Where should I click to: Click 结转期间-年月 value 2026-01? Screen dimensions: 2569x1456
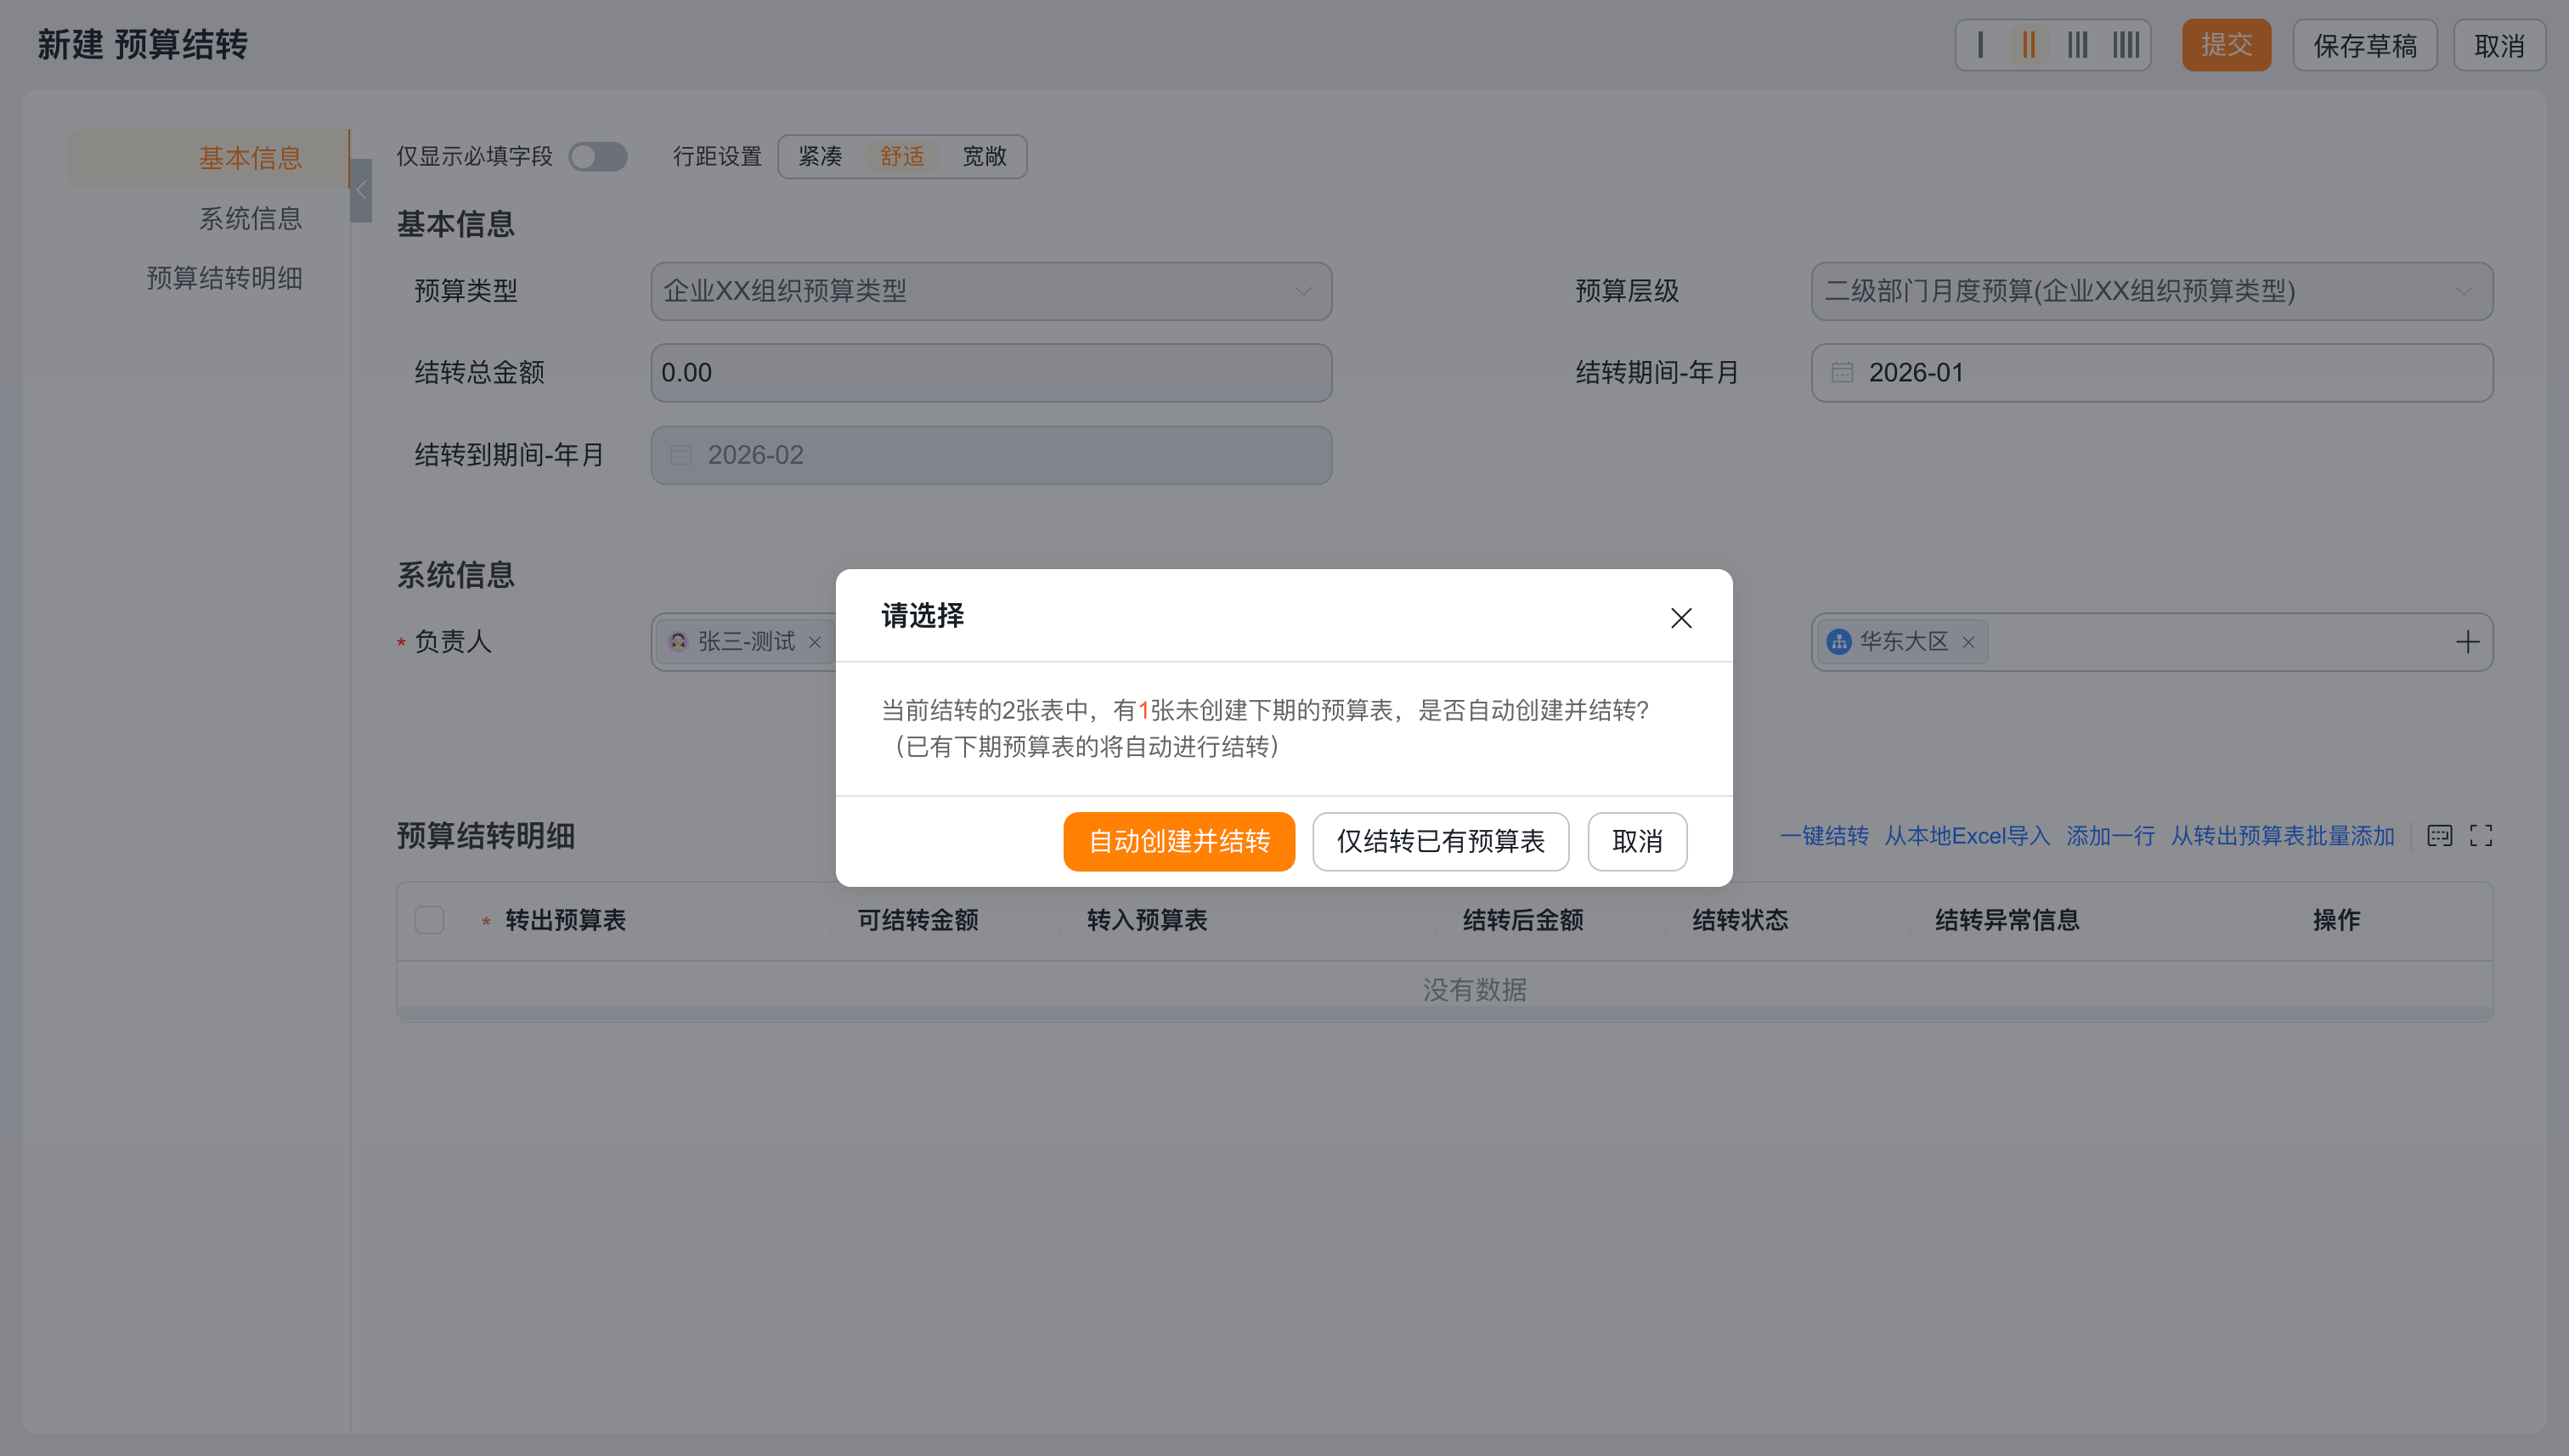(x=1916, y=373)
